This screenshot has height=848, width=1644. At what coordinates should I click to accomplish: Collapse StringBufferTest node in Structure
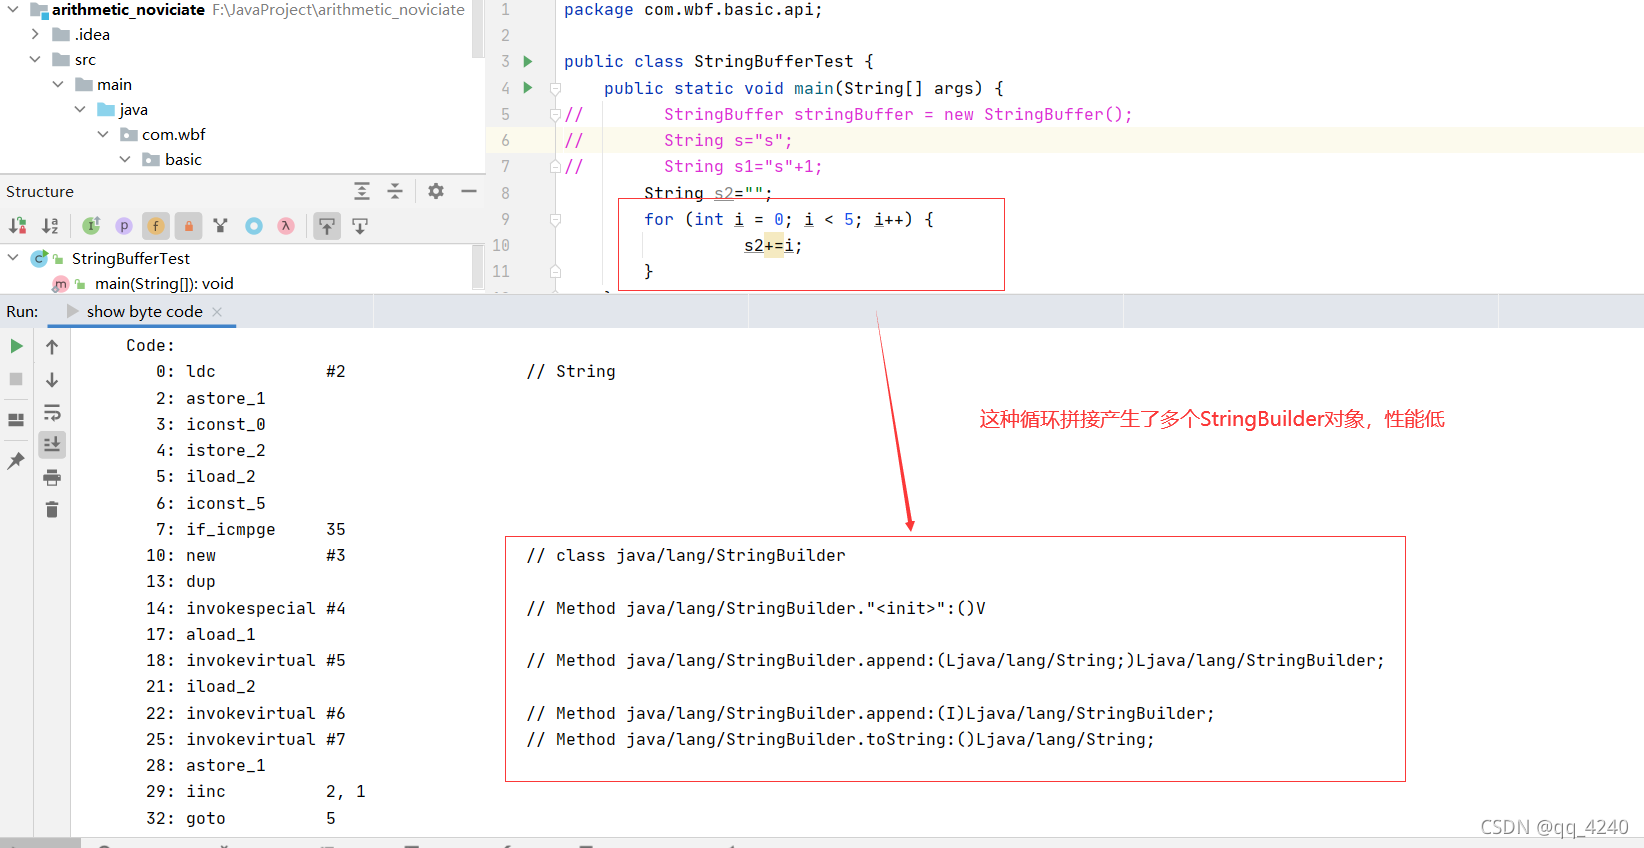[13, 258]
